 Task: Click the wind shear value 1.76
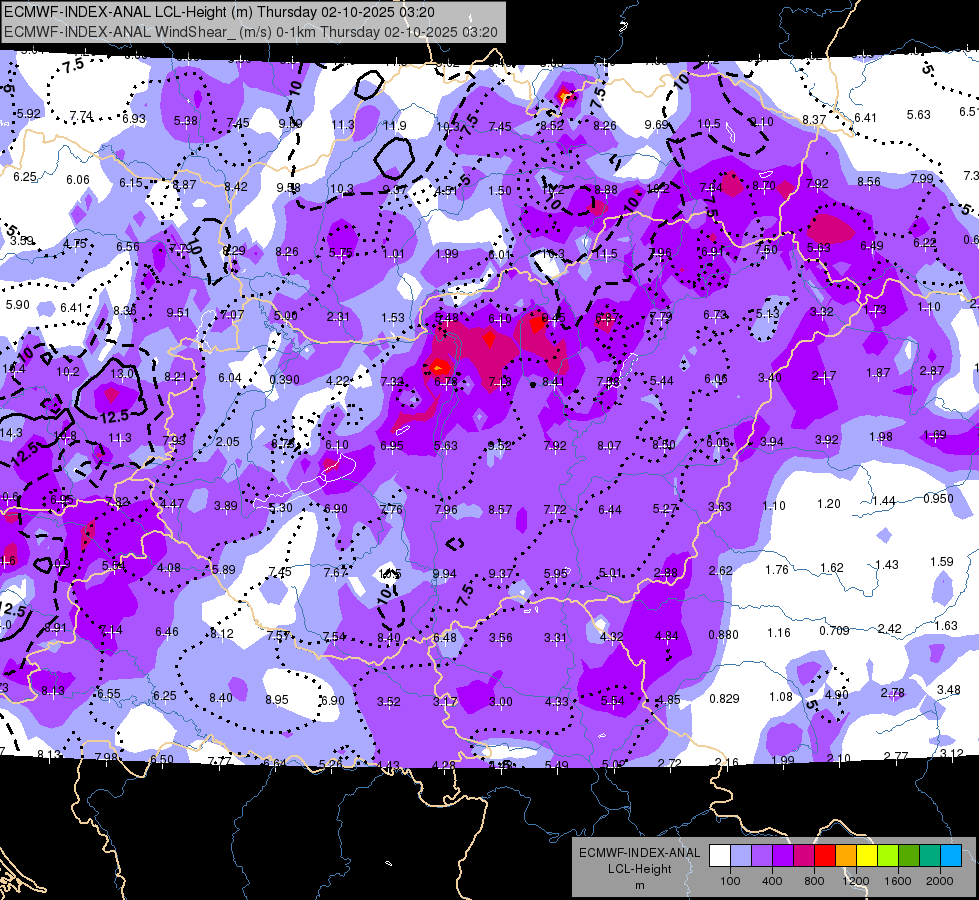[x=777, y=570]
